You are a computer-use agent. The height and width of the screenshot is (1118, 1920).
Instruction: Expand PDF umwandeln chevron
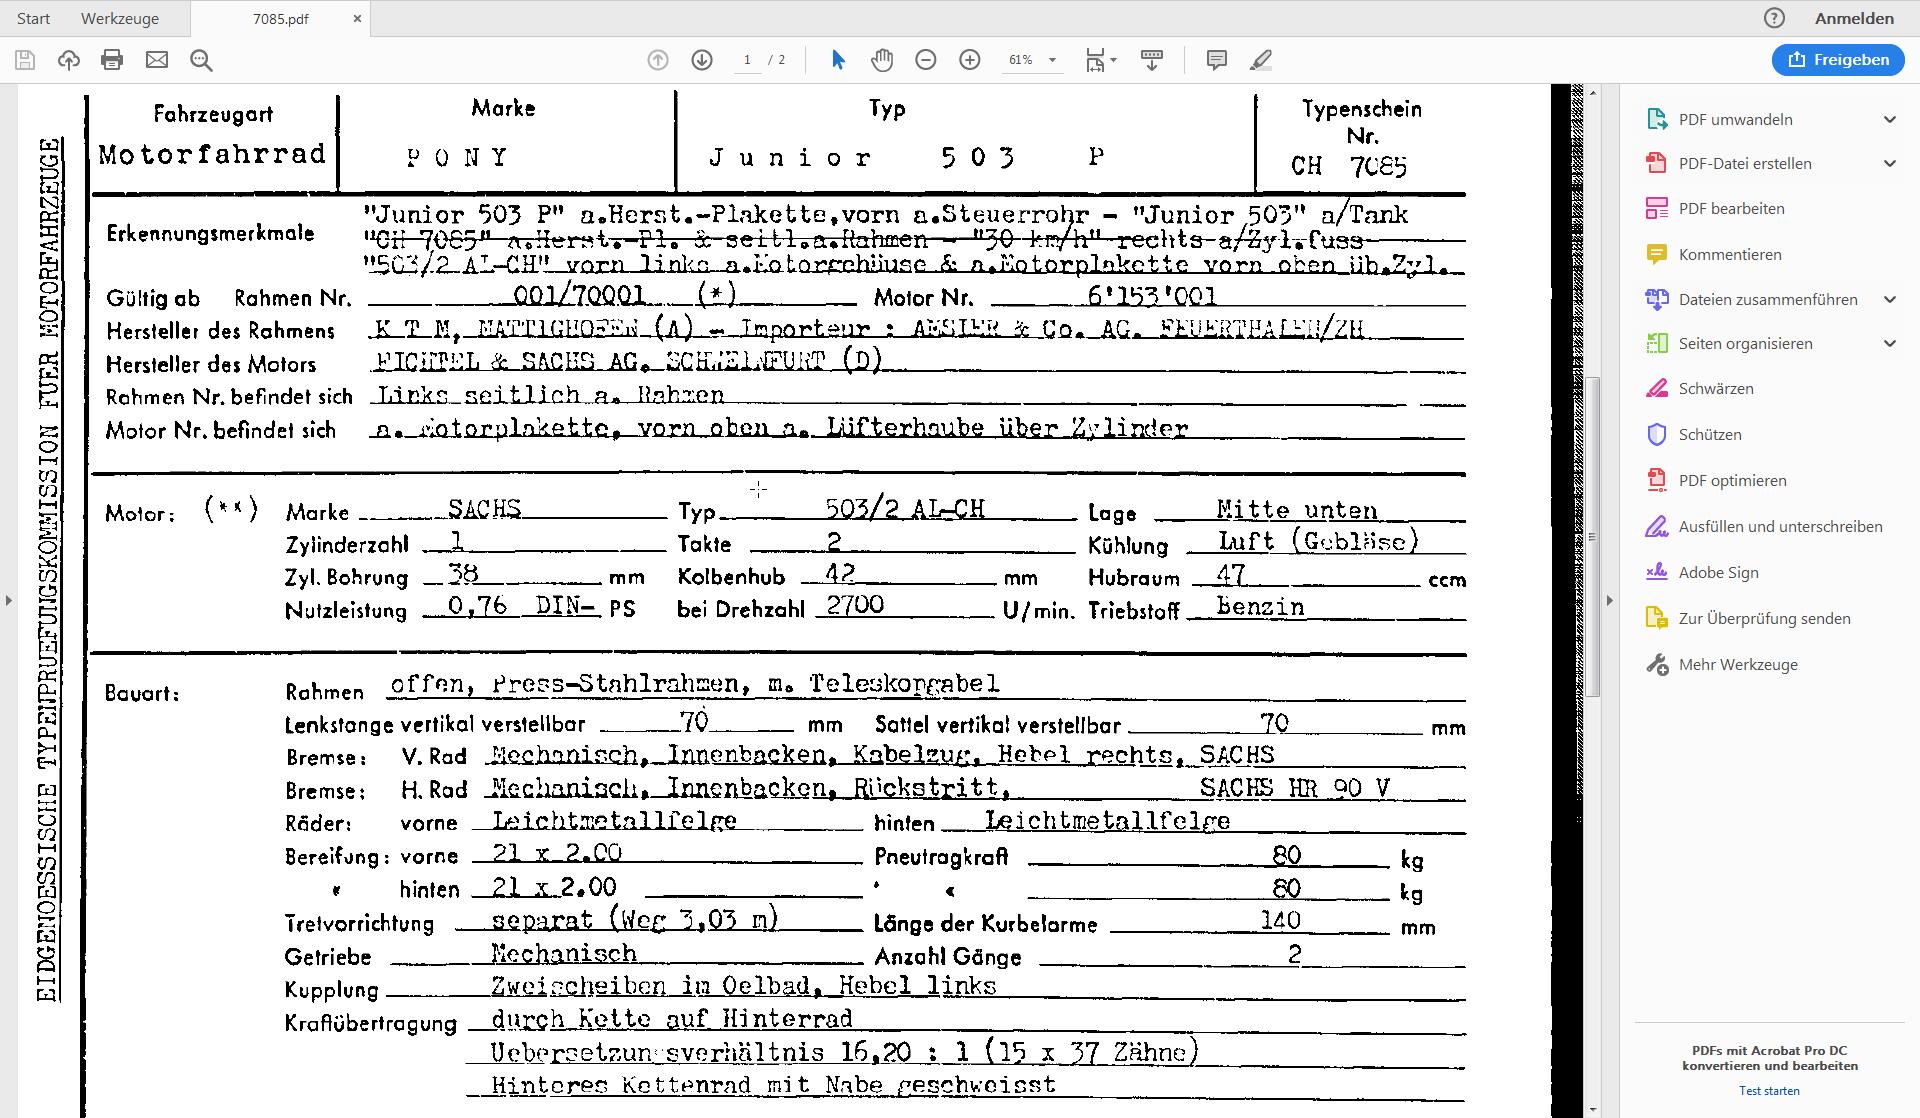point(1890,119)
